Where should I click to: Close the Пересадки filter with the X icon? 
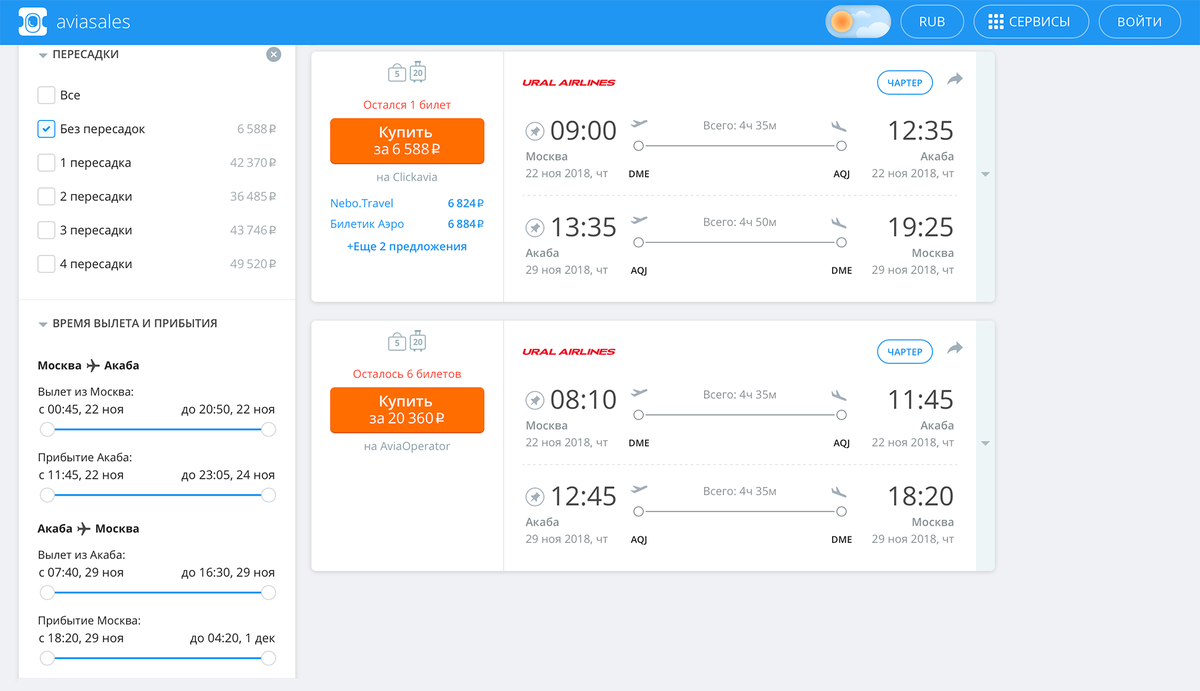tap(274, 55)
